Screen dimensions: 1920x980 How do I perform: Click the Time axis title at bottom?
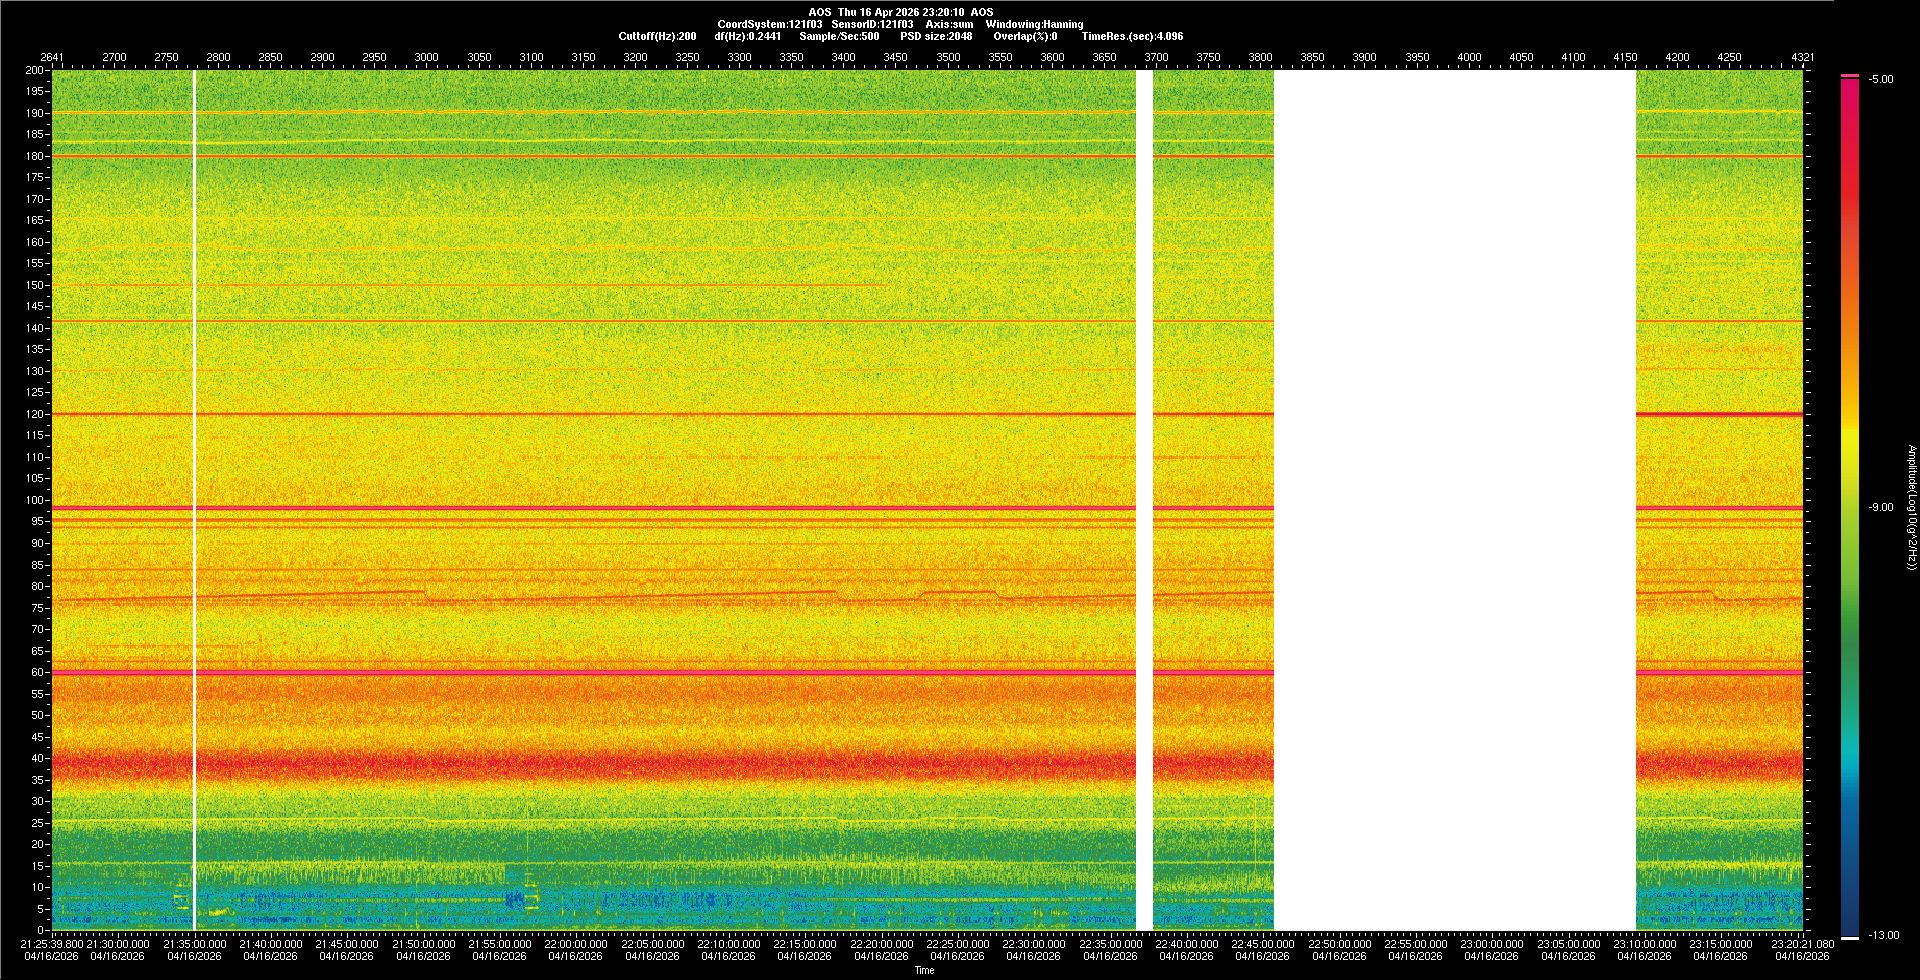924,970
